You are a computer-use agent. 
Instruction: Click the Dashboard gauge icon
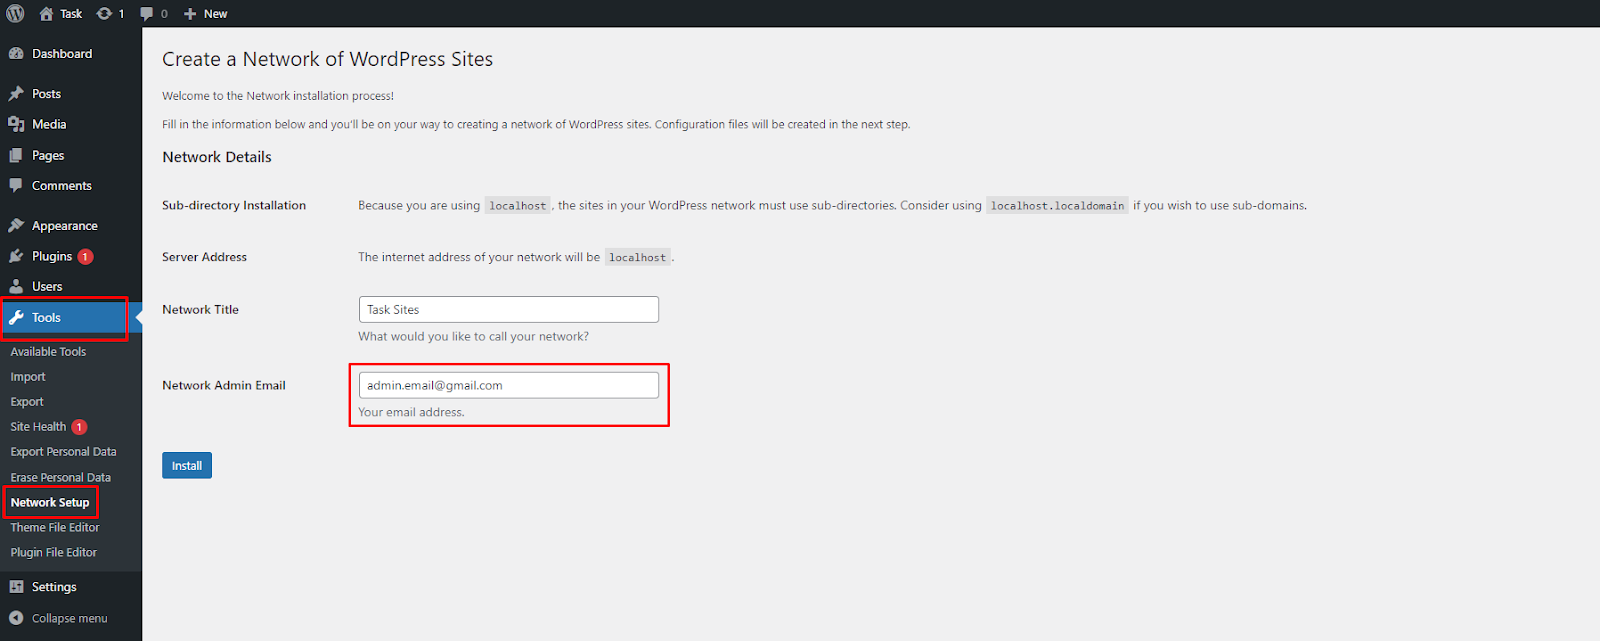16,54
